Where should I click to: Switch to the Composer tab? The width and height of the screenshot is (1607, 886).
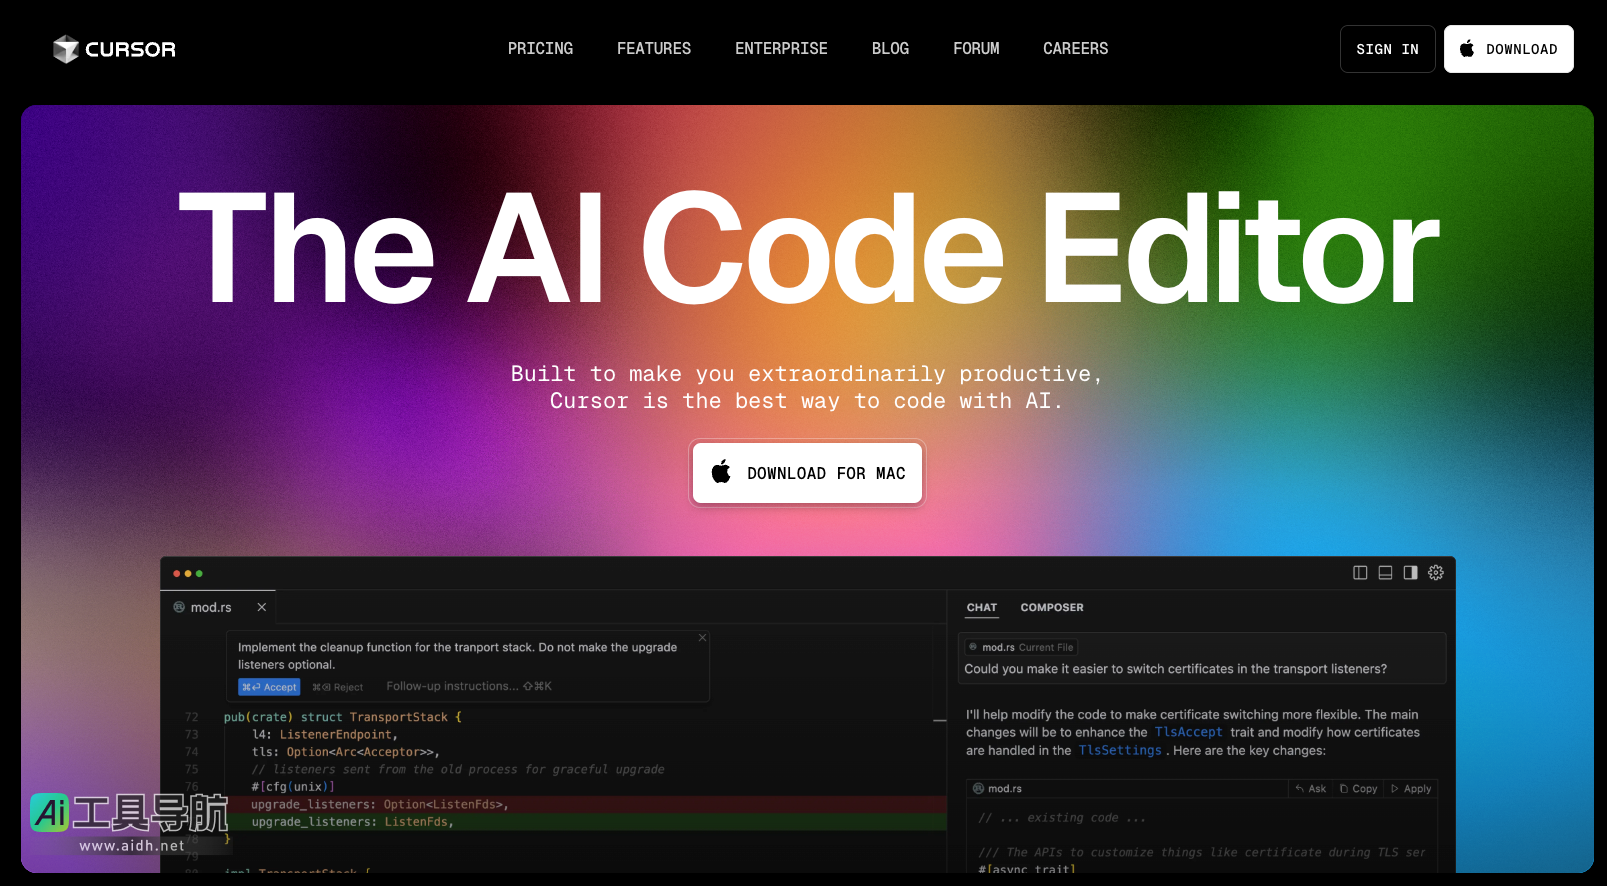[1051, 608]
